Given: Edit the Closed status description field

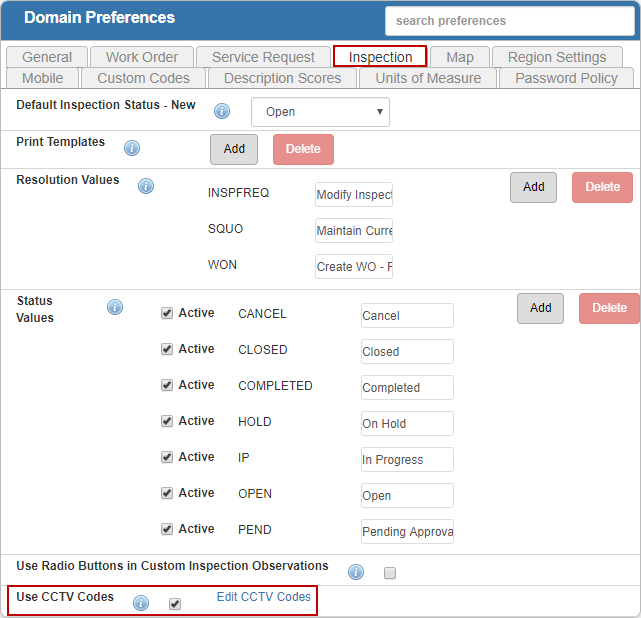Looking at the screenshot, I should [x=408, y=352].
